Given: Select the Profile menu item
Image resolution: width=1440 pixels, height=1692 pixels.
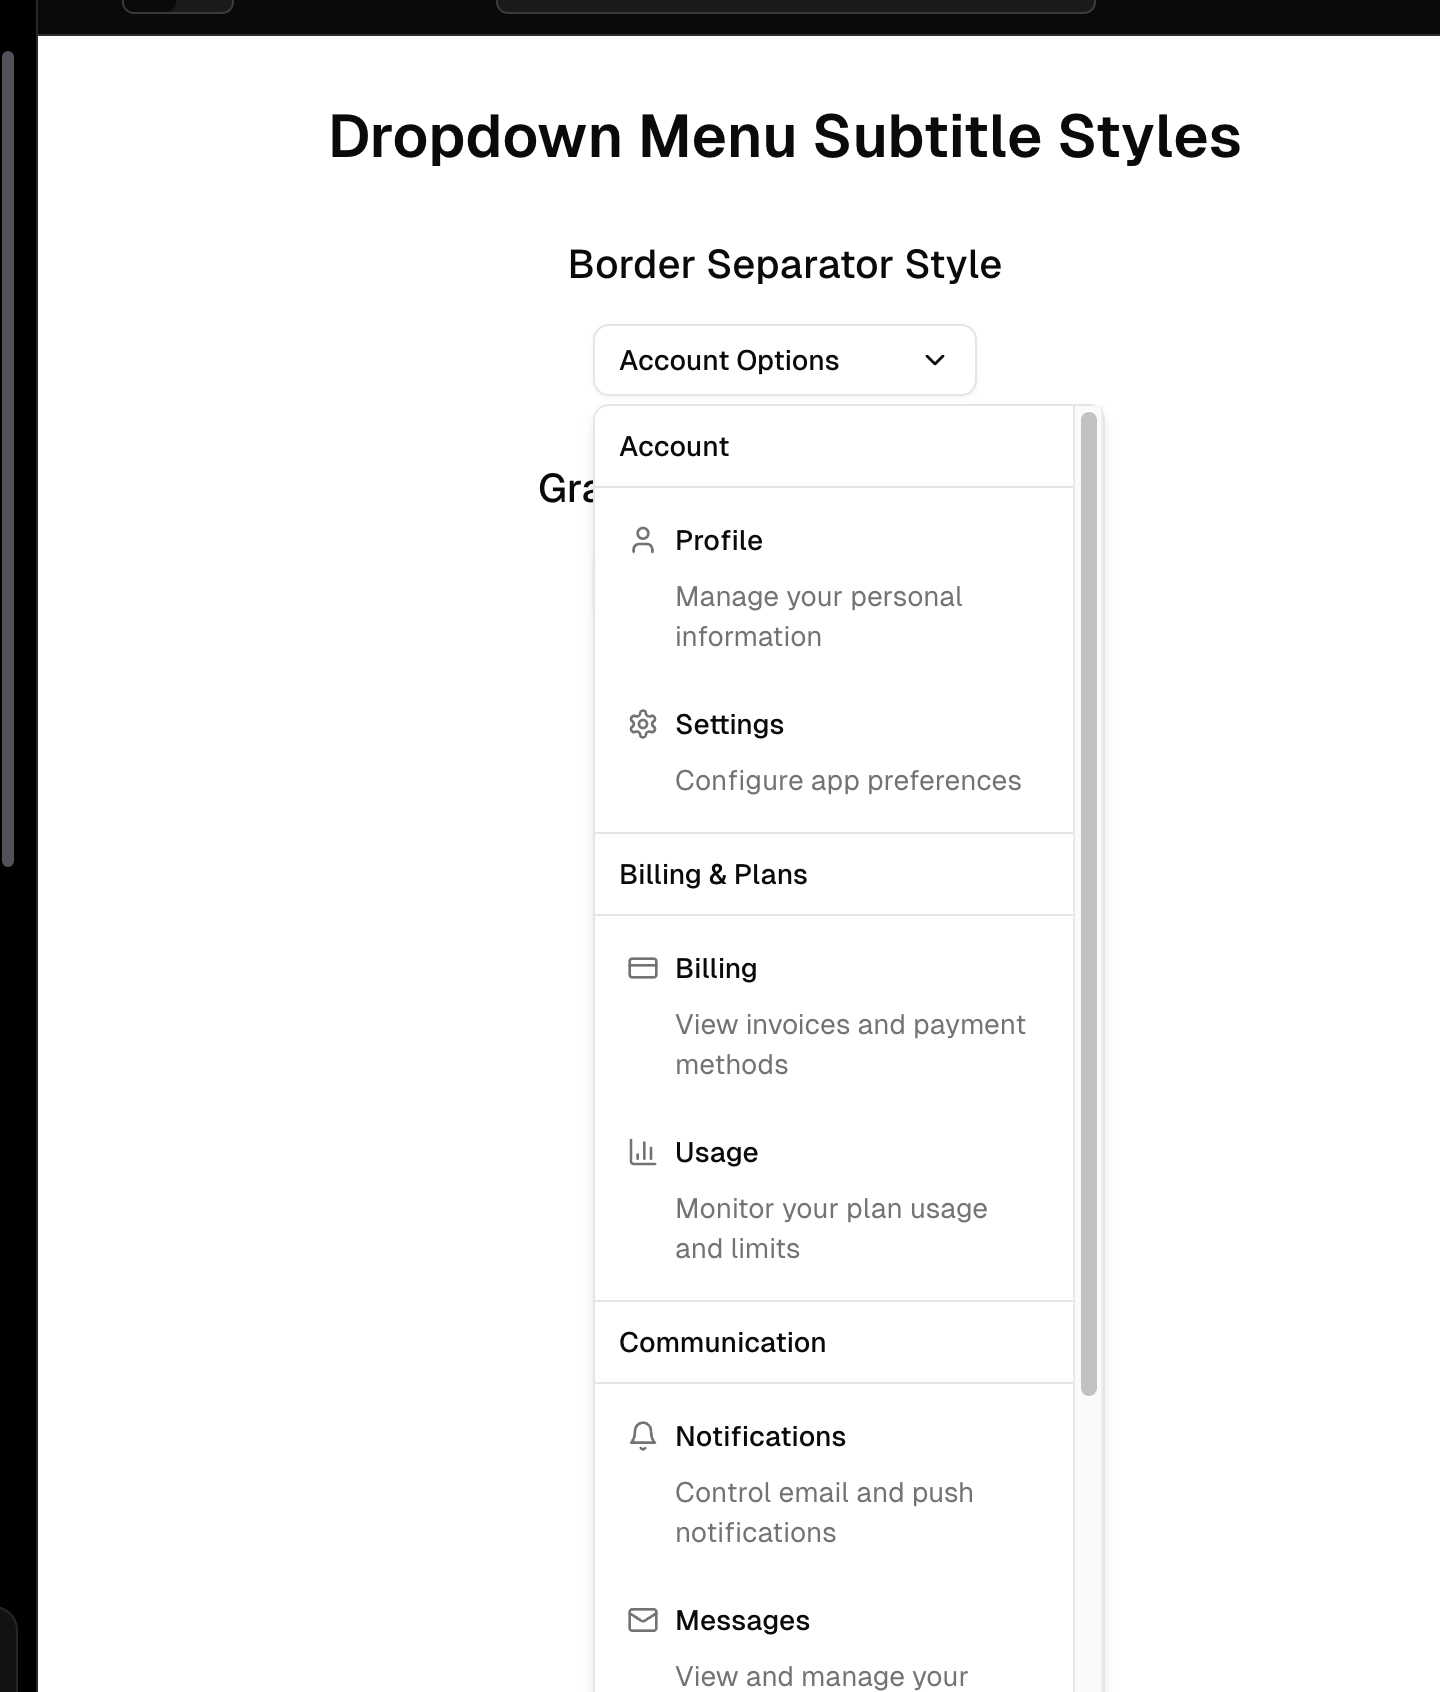Looking at the screenshot, I should (x=719, y=540).
